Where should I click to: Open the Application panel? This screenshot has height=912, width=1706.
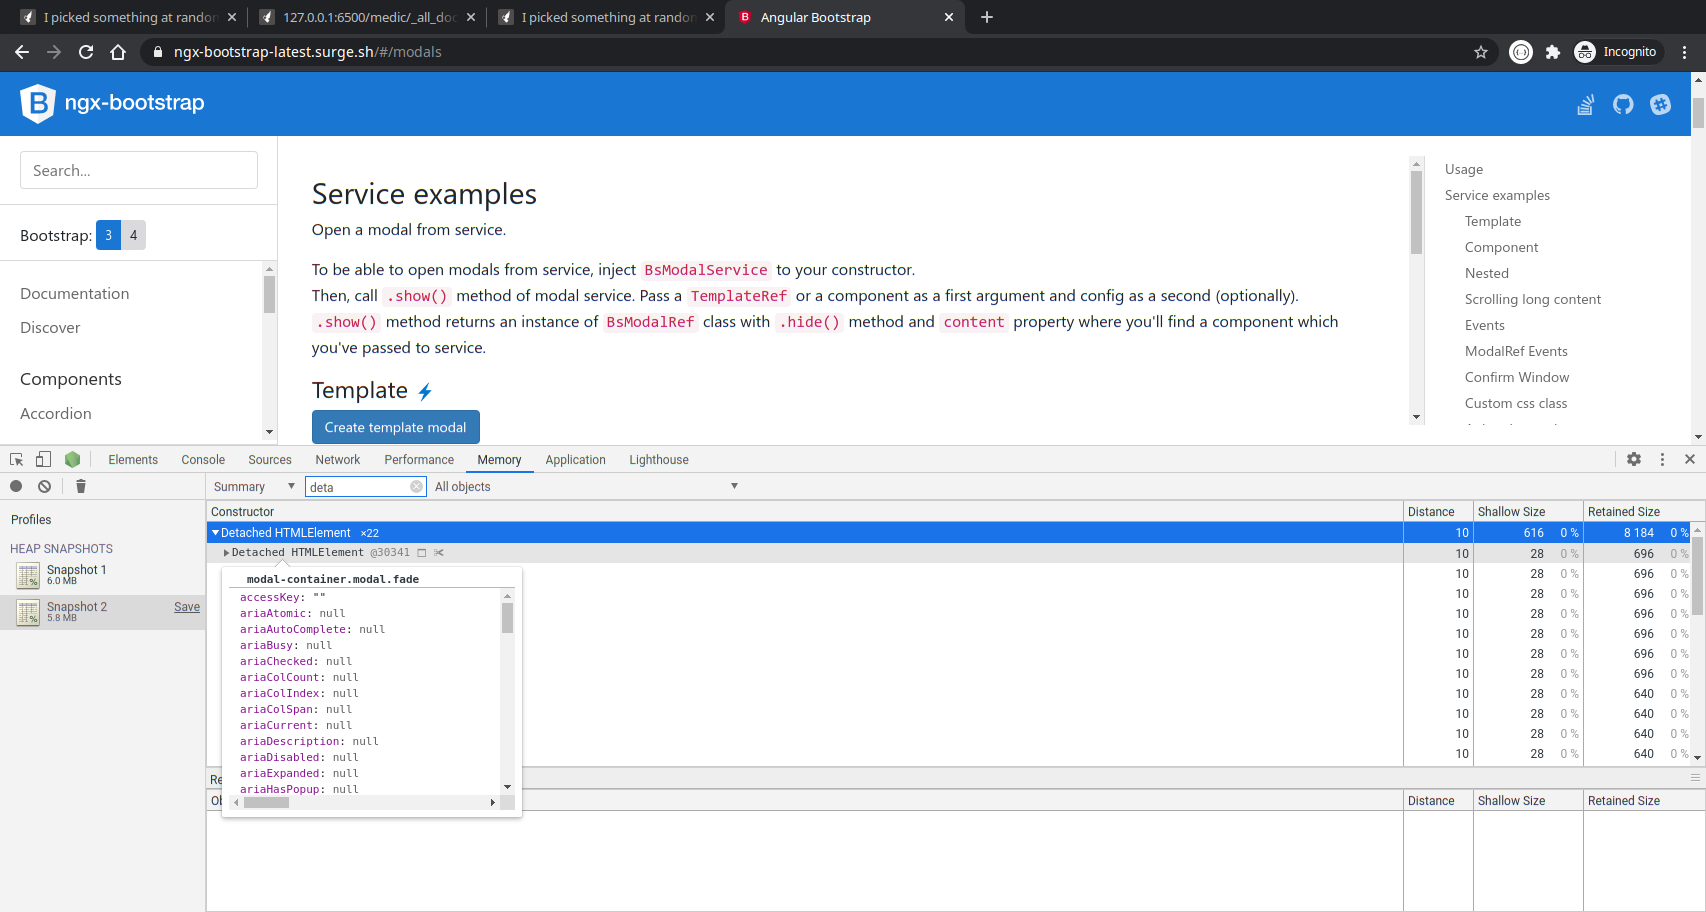[x=575, y=459]
